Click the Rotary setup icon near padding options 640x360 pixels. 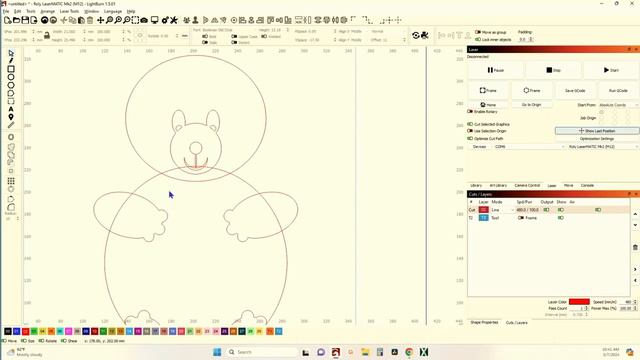coord(416,36)
